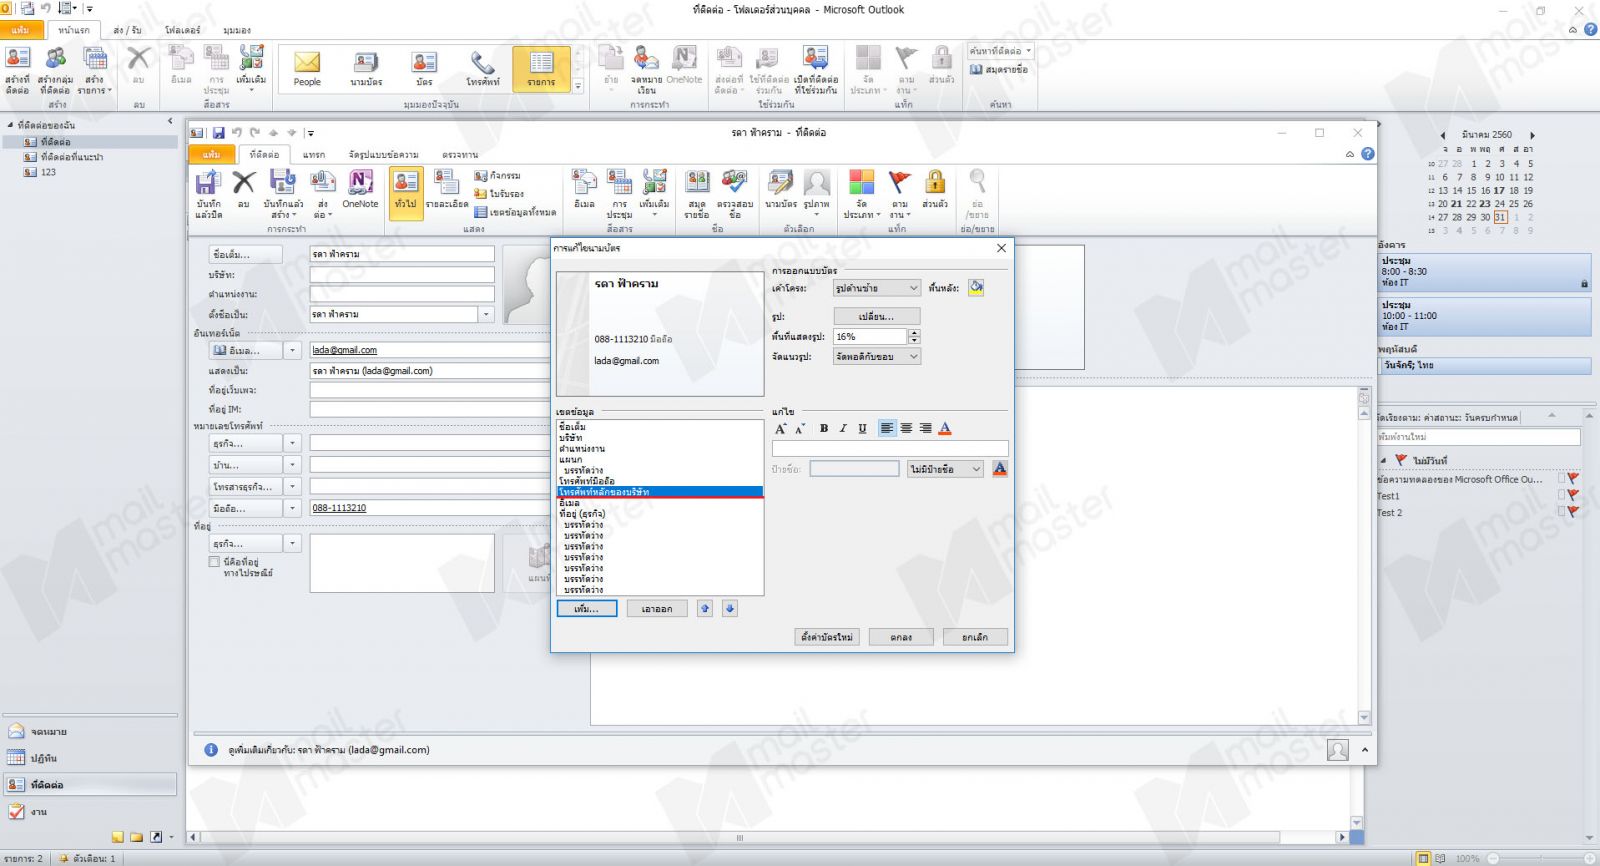This screenshot has width=1600, height=866.
Task: Select โทรศัพท์มือถือ in the fields list
Action: click(x=587, y=481)
